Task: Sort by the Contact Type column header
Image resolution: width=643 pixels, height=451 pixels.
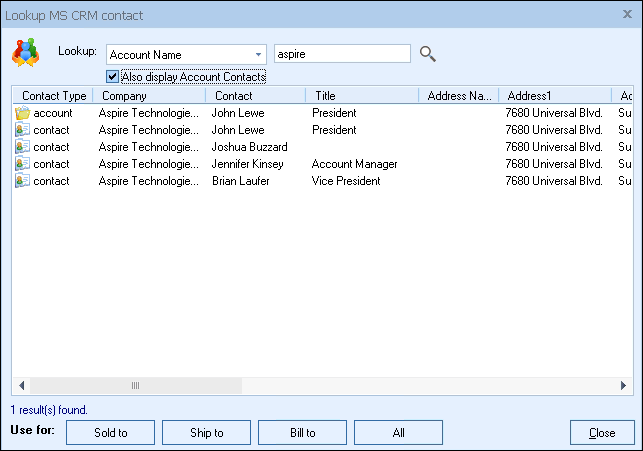Action: [53, 96]
